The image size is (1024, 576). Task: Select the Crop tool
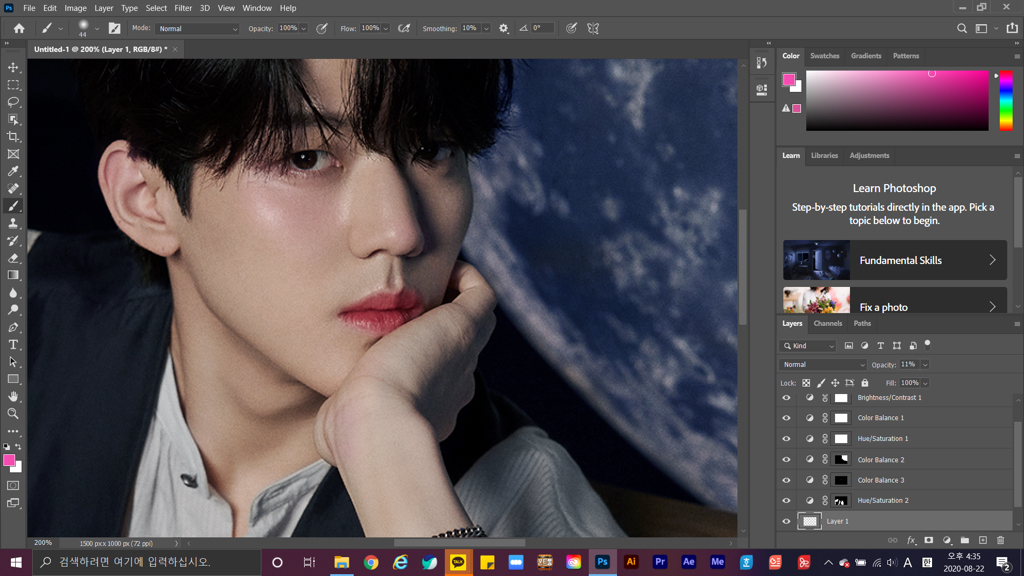[x=13, y=136]
